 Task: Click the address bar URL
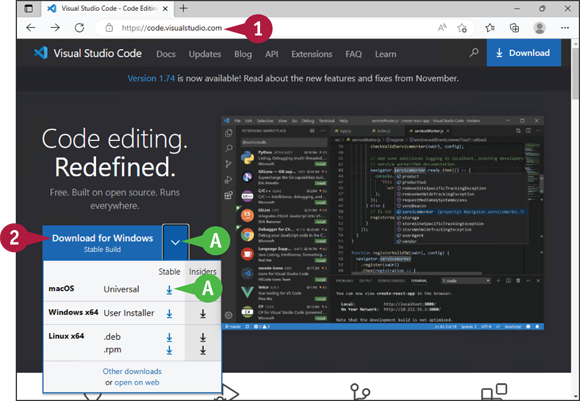(172, 28)
